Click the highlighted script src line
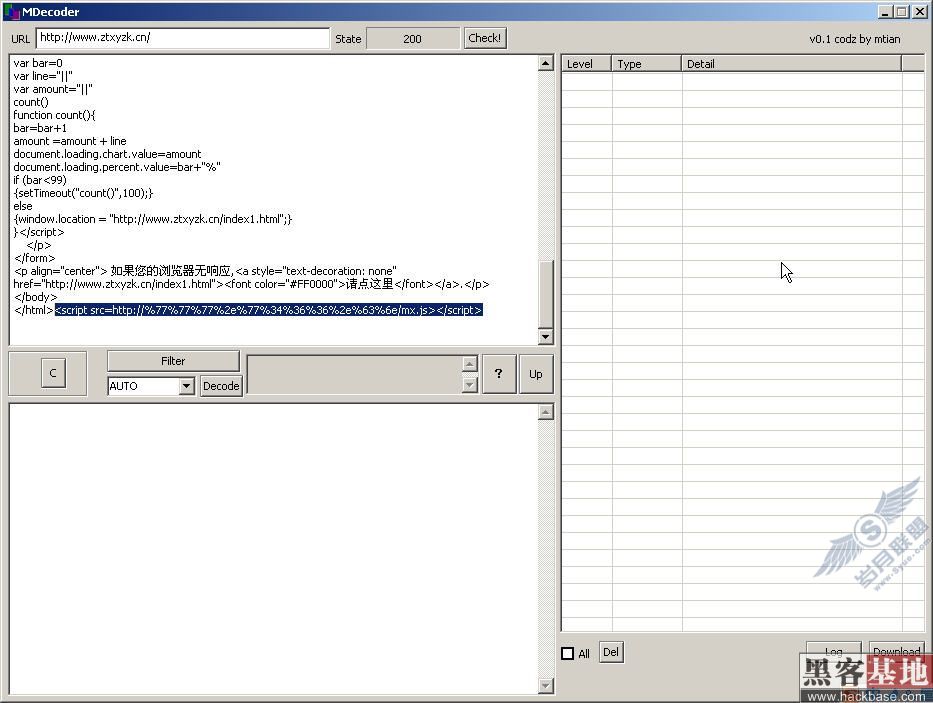This screenshot has width=933, height=703. [x=268, y=310]
